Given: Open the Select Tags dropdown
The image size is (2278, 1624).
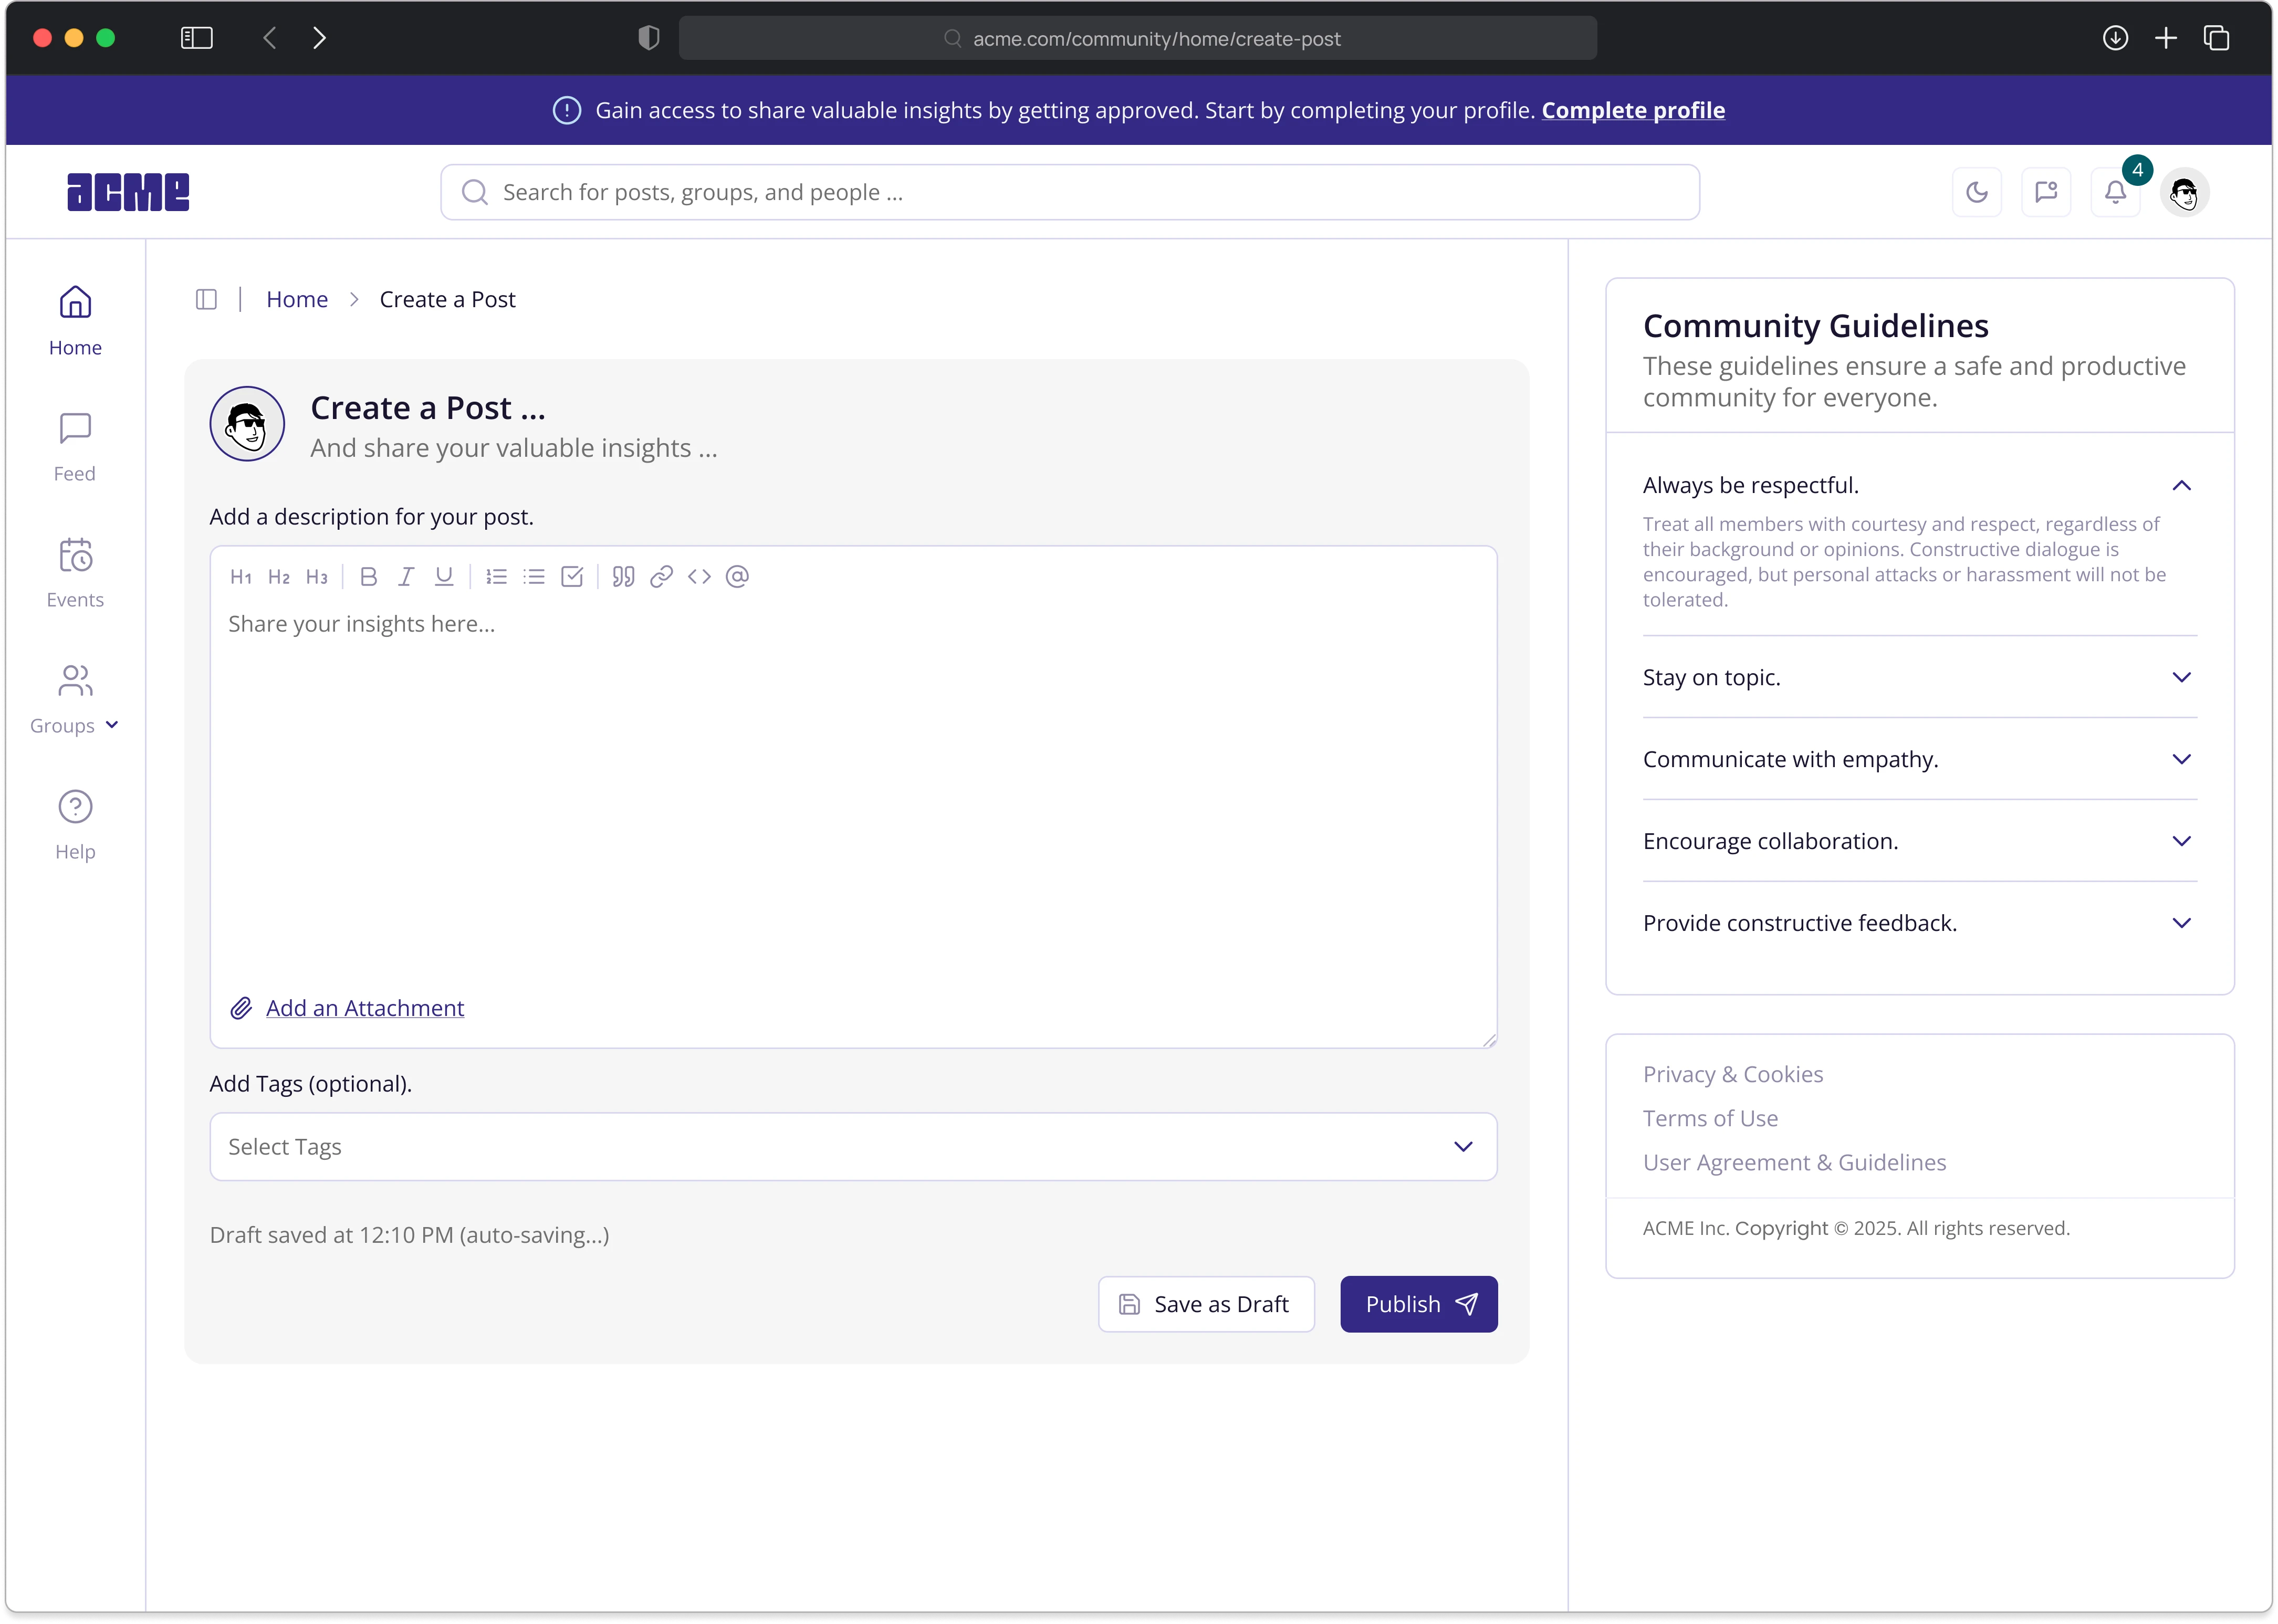Looking at the screenshot, I should (x=852, y=1146).
